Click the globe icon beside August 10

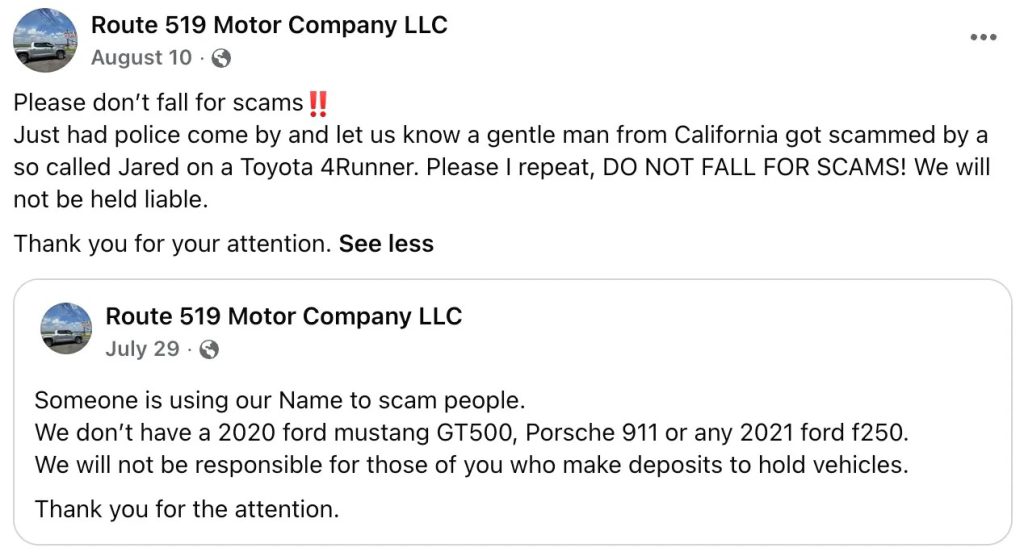(221, 58)
